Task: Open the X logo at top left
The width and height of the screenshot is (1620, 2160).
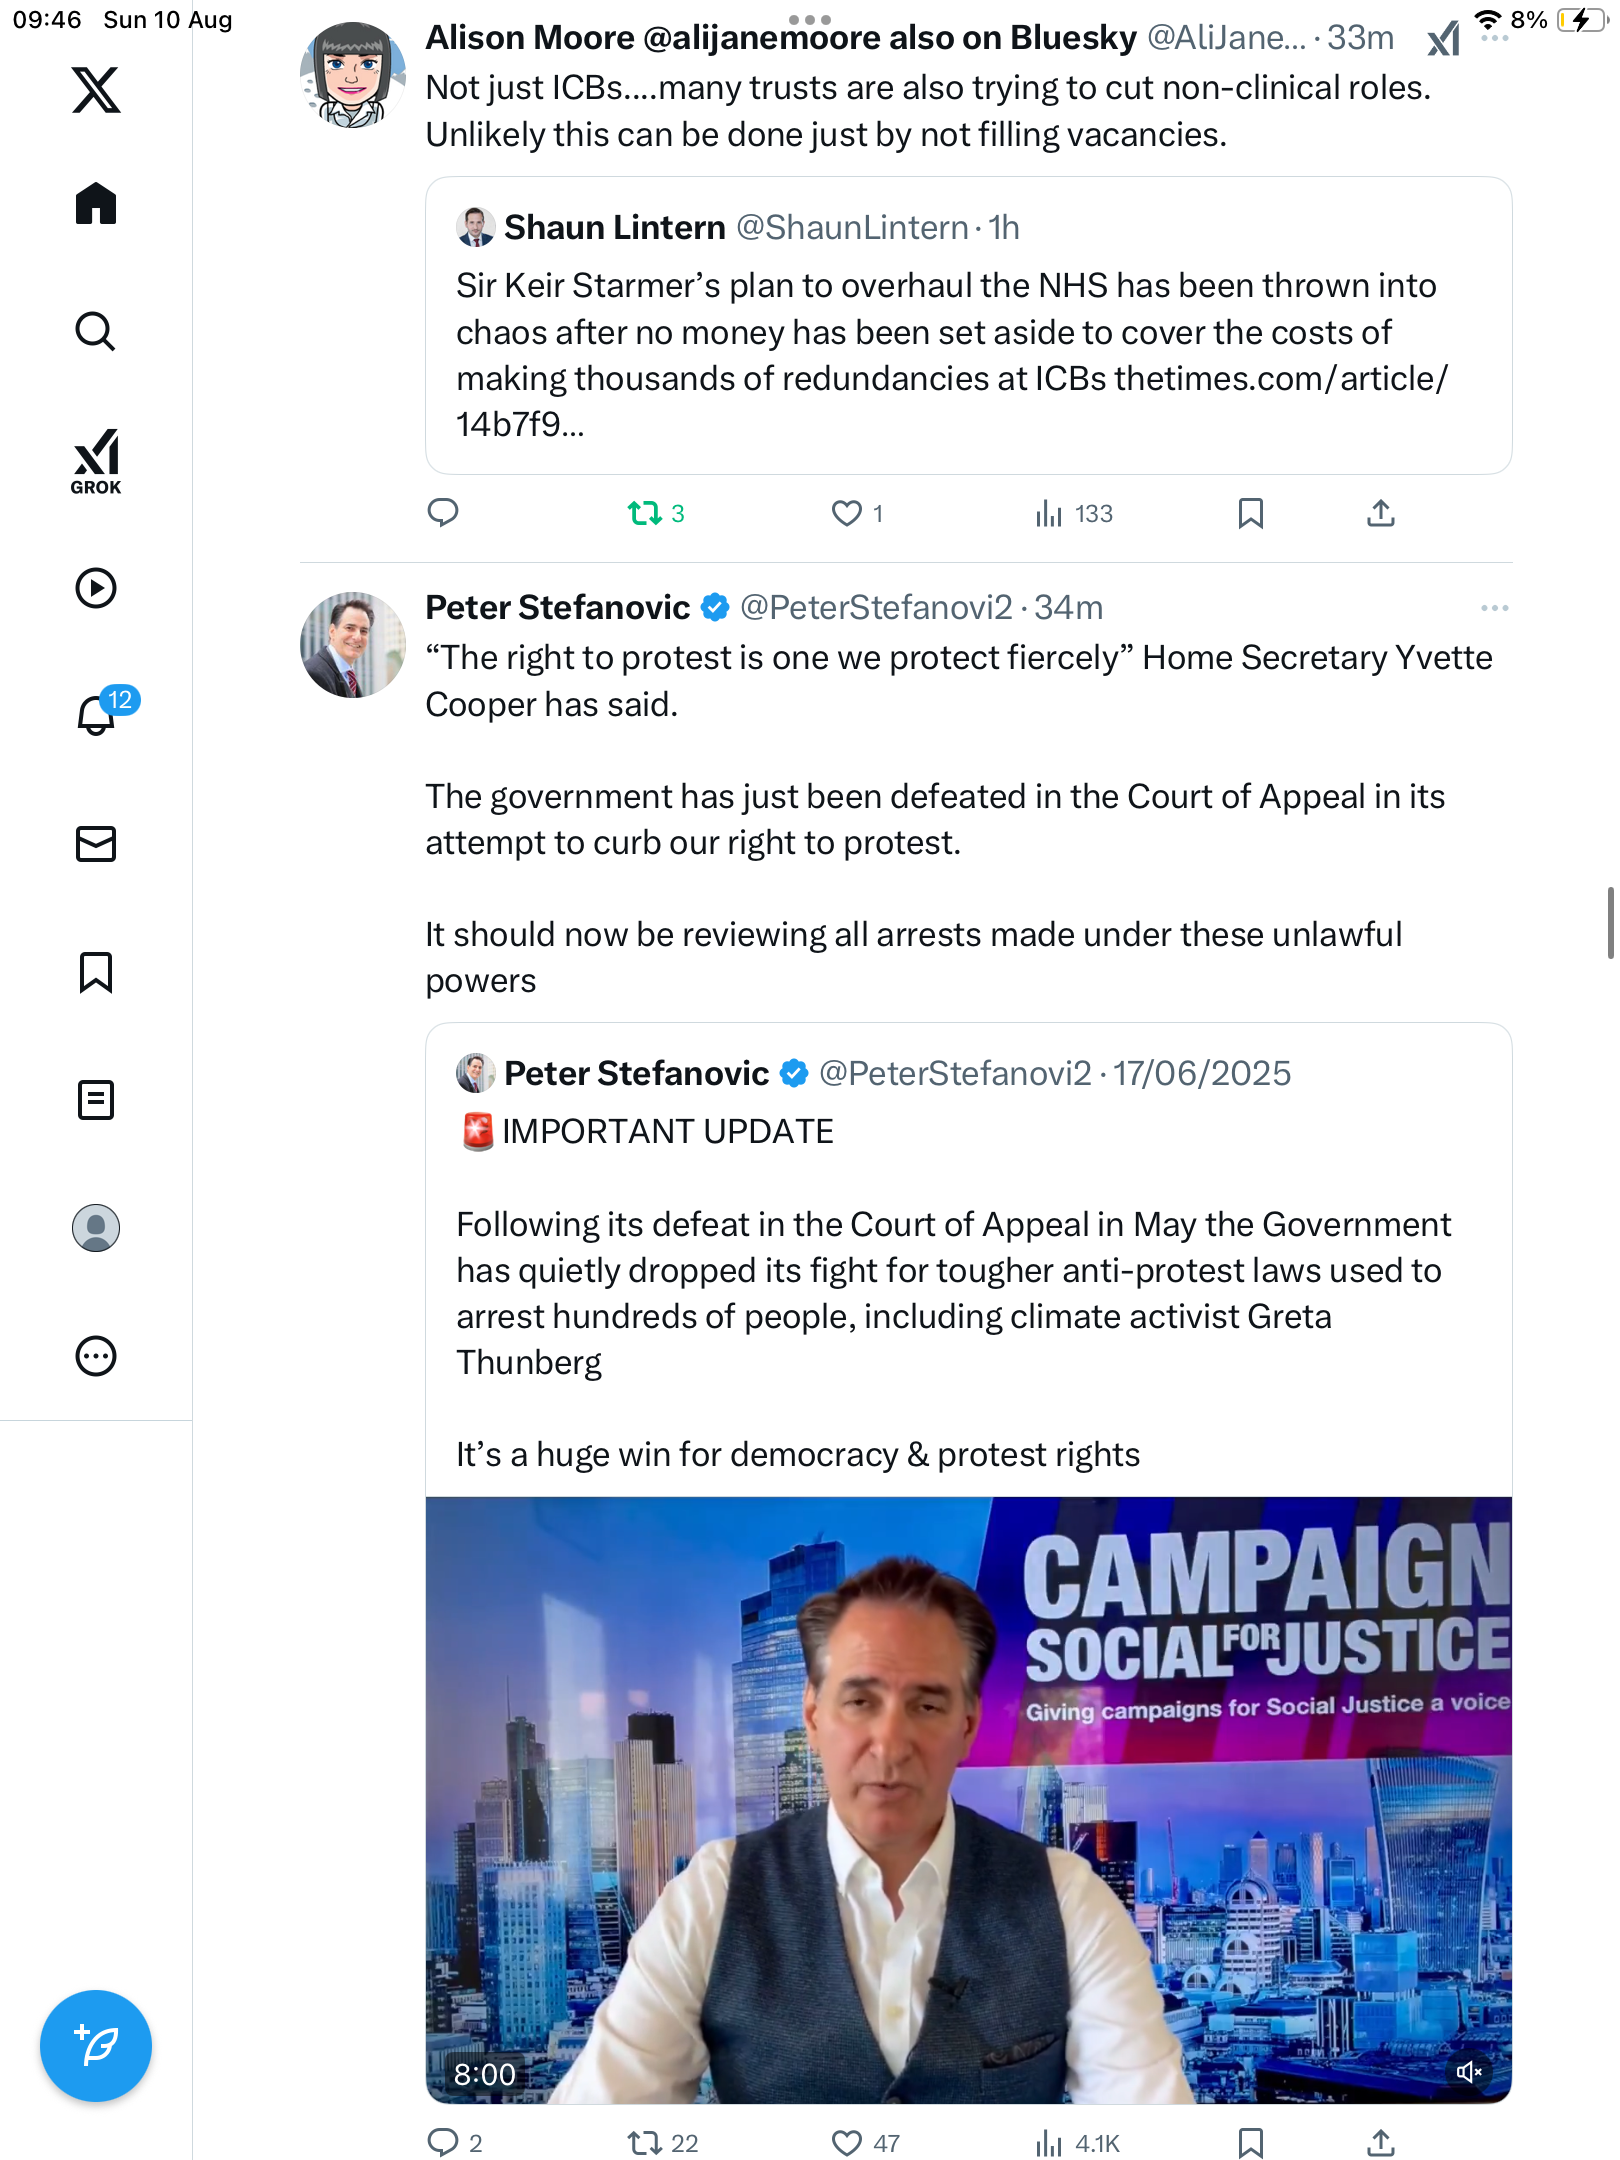Action: (96, 90)
